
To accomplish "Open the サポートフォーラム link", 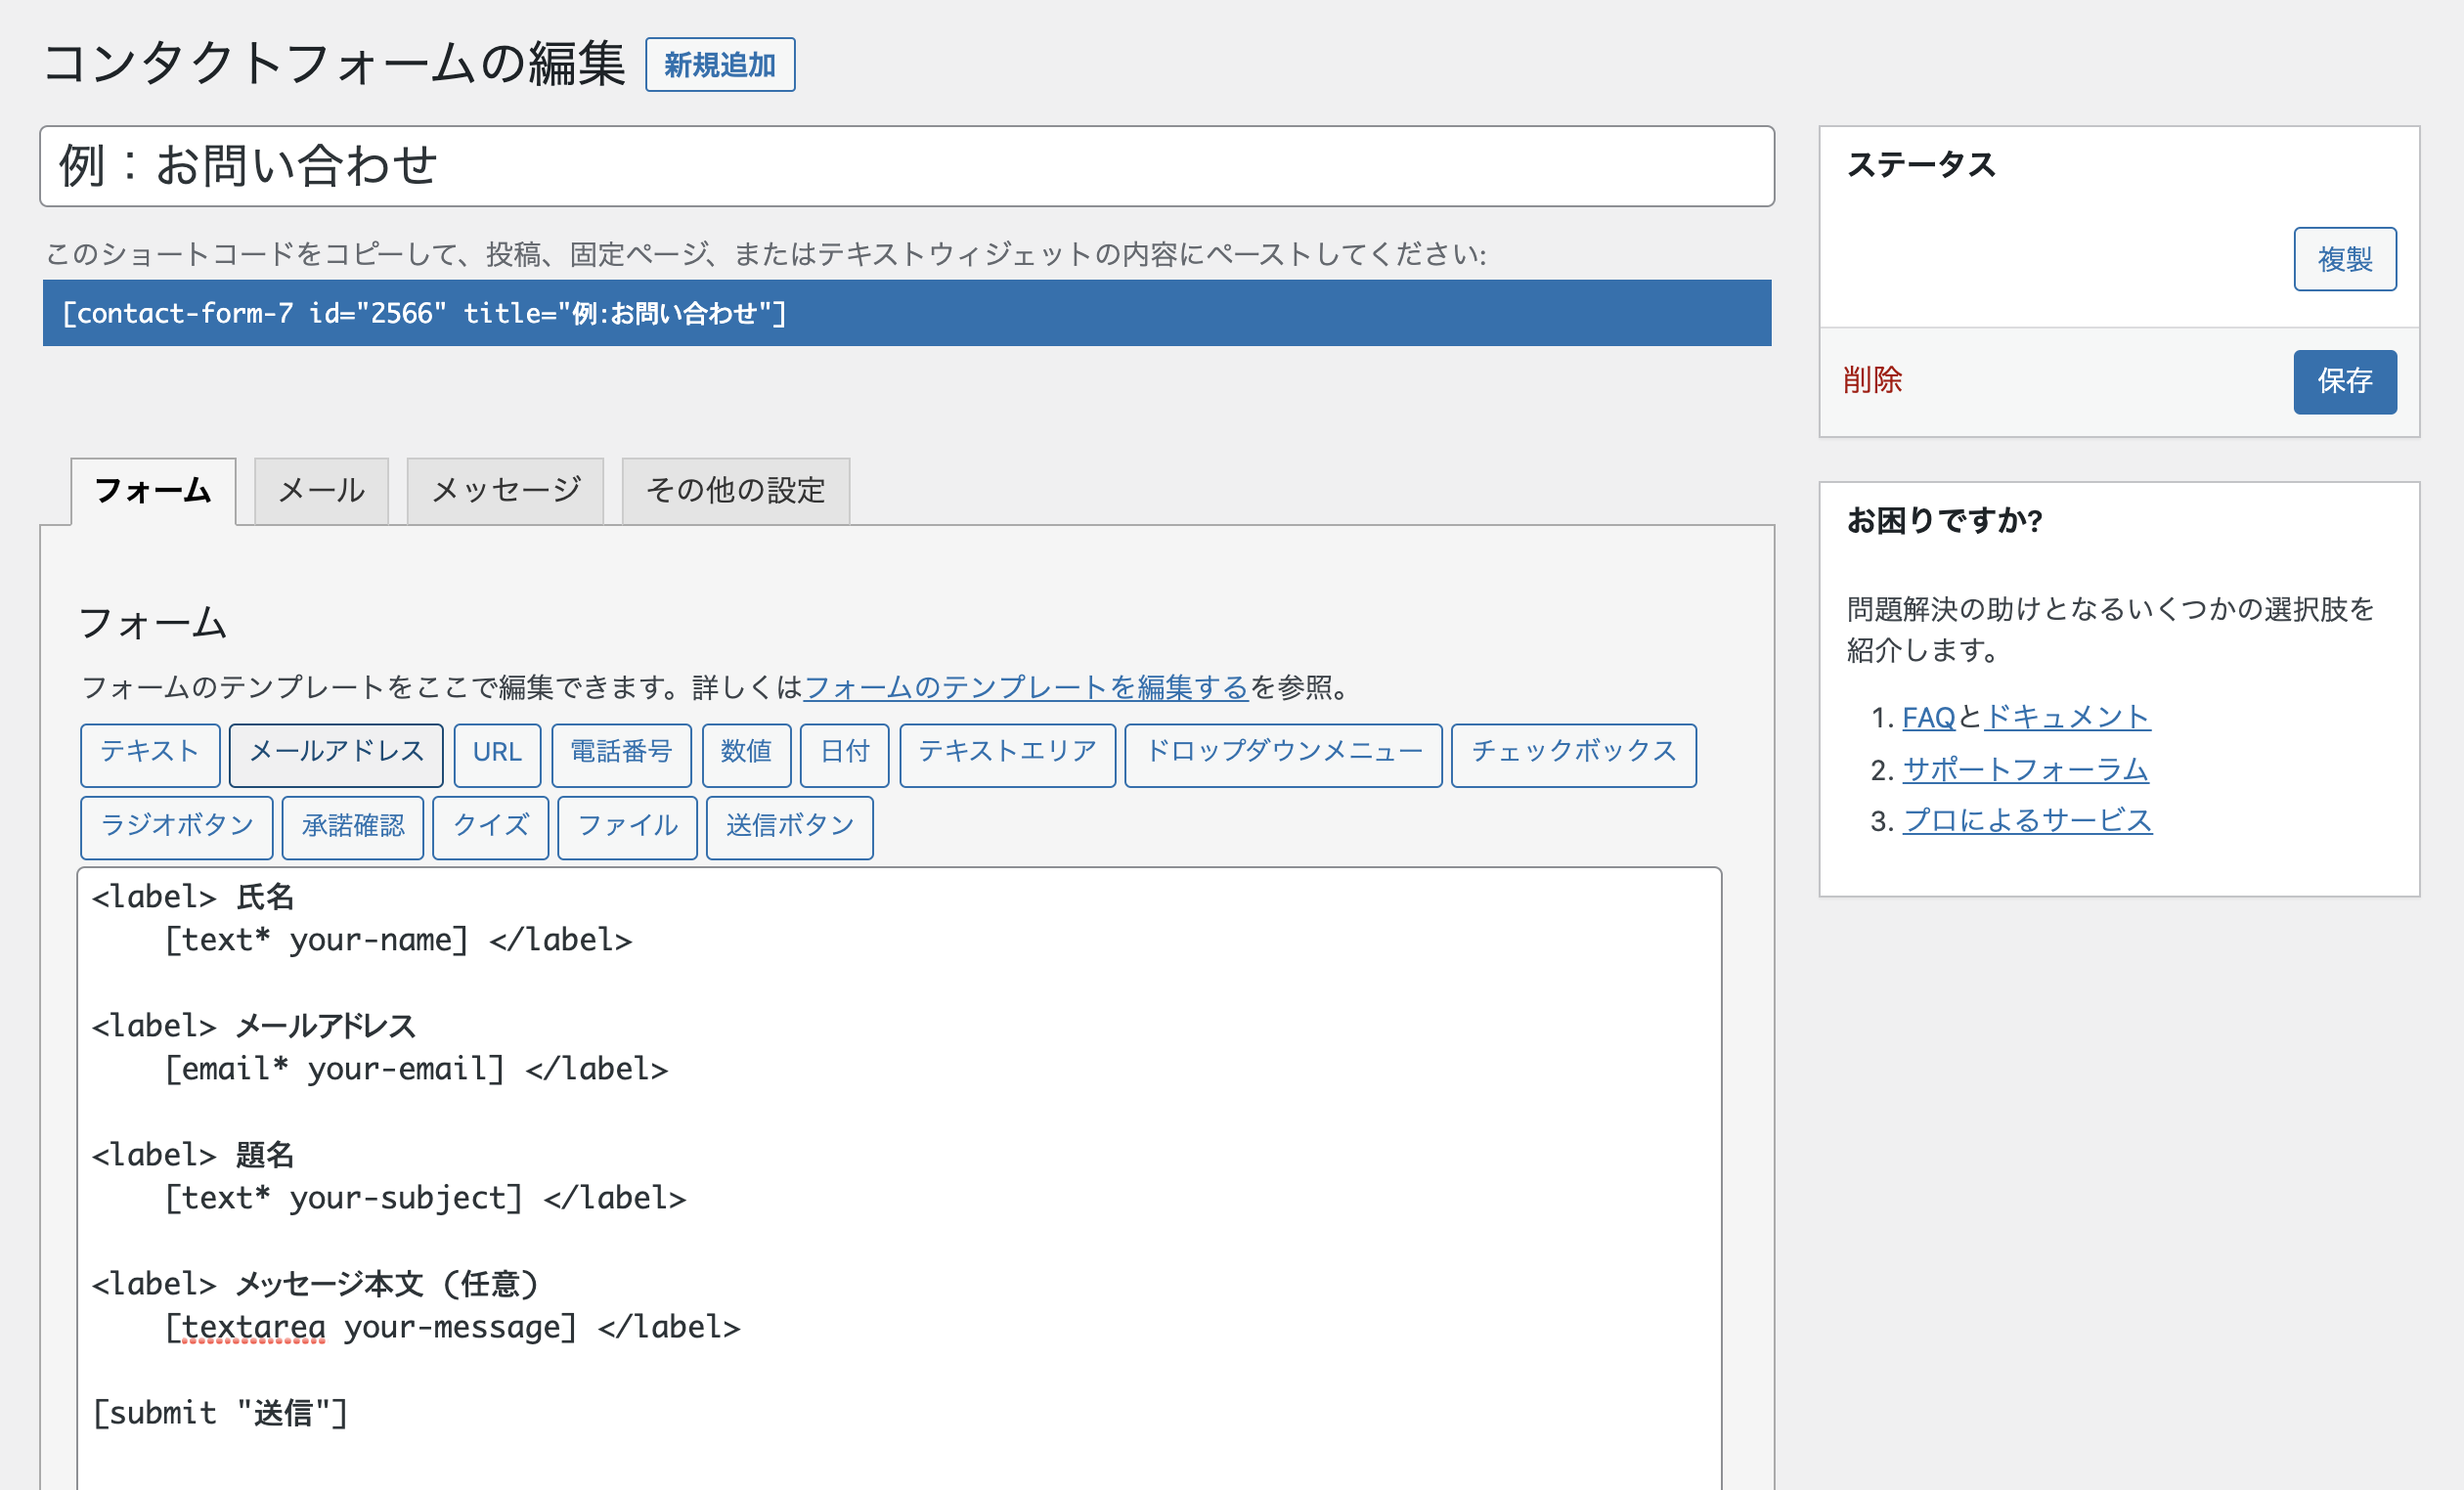I will click(2025, 769).
